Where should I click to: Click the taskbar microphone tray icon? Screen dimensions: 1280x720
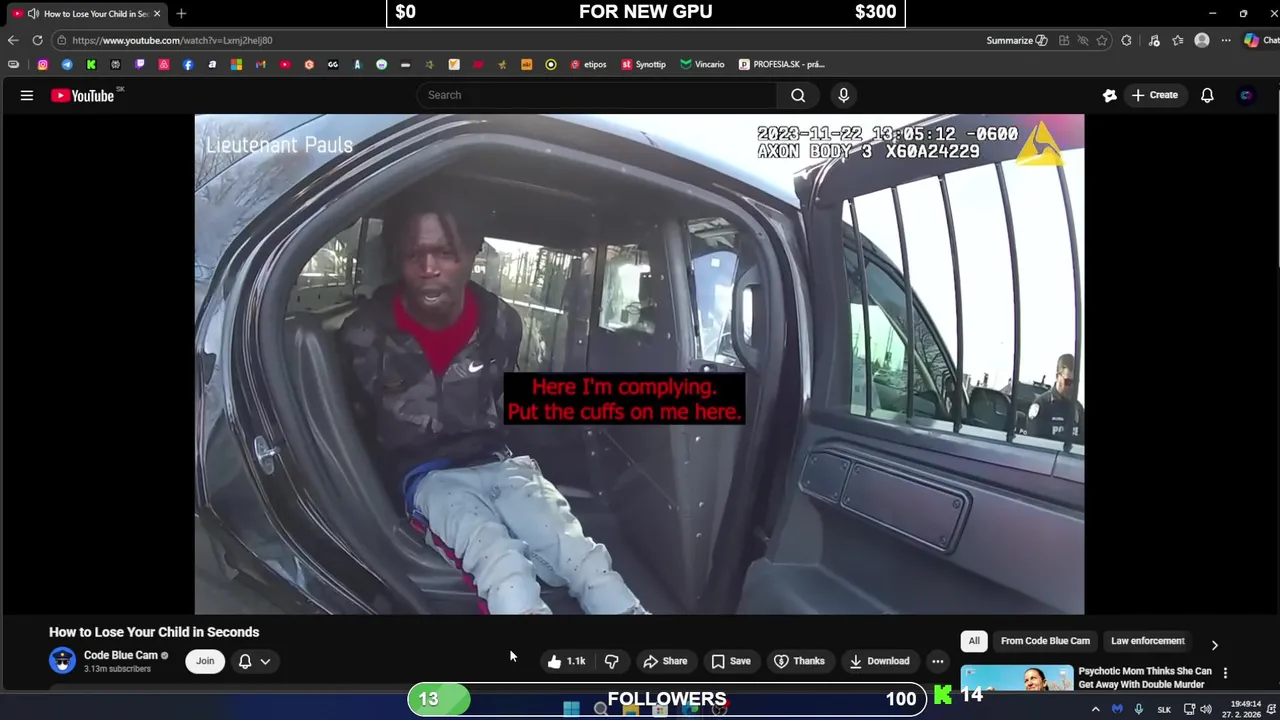click(1138, 709)
